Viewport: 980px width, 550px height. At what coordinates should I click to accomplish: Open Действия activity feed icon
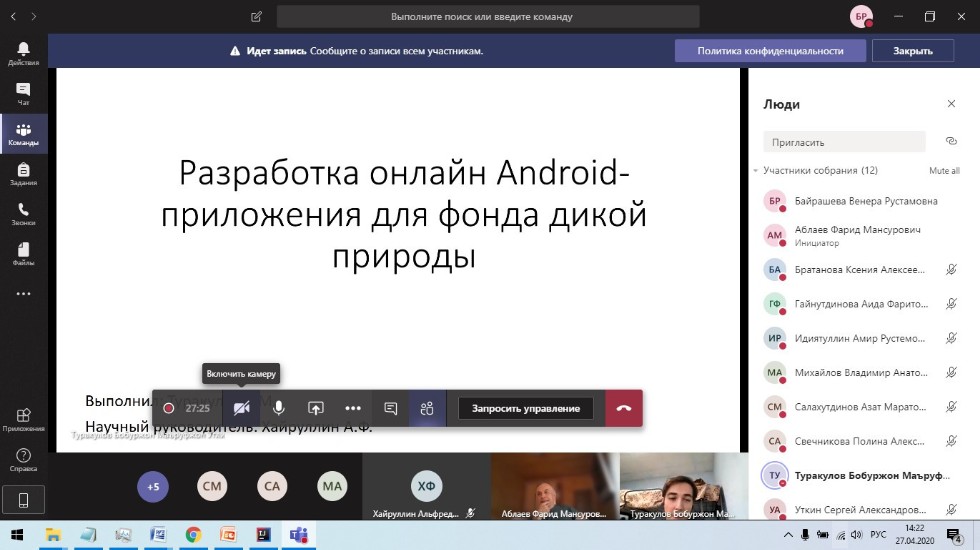click(x=23, y=53)
